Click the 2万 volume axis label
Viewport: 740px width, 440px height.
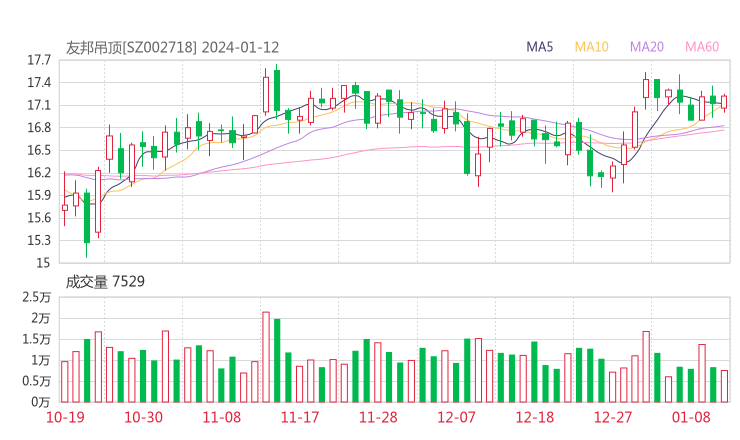(41, 319)
